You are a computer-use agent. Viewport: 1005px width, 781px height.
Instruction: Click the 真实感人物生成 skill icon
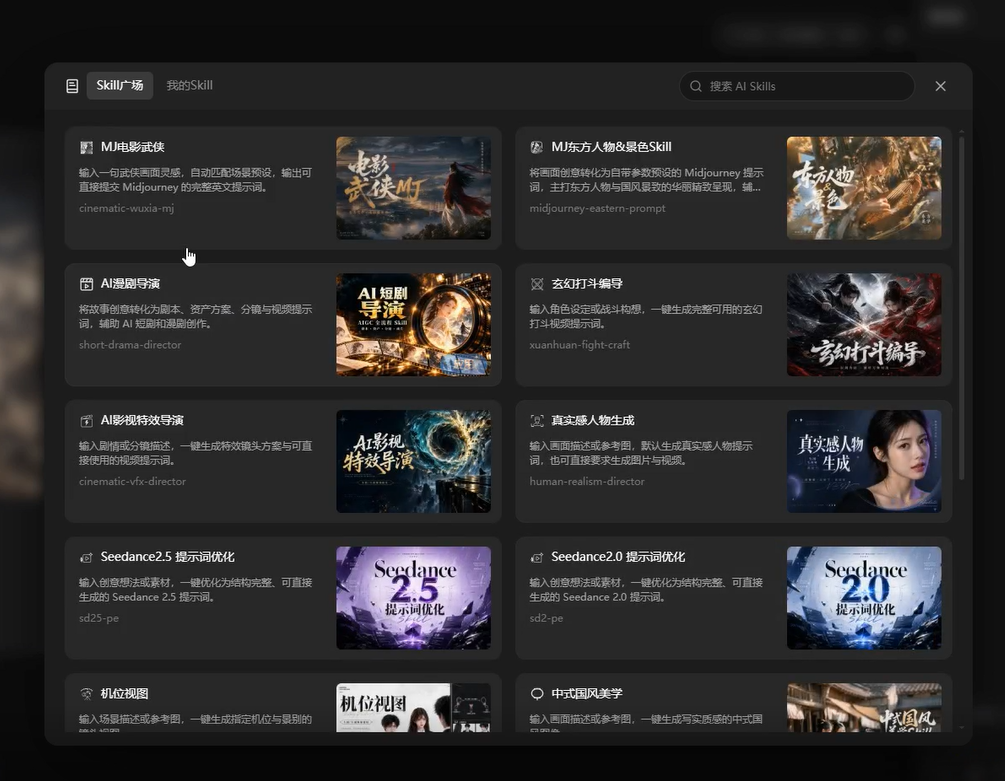536,421
